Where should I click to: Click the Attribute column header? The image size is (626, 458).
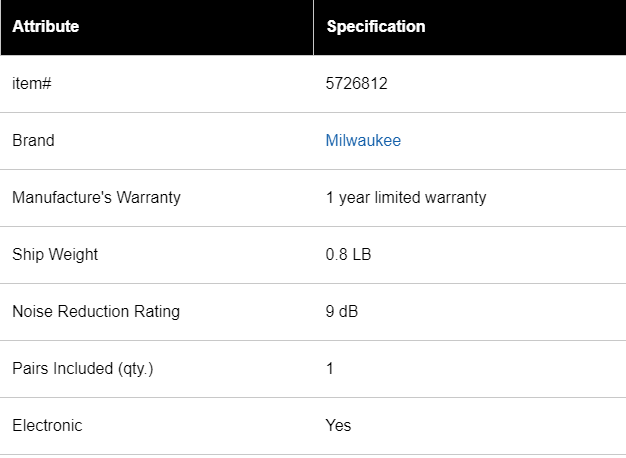[45, 27]
